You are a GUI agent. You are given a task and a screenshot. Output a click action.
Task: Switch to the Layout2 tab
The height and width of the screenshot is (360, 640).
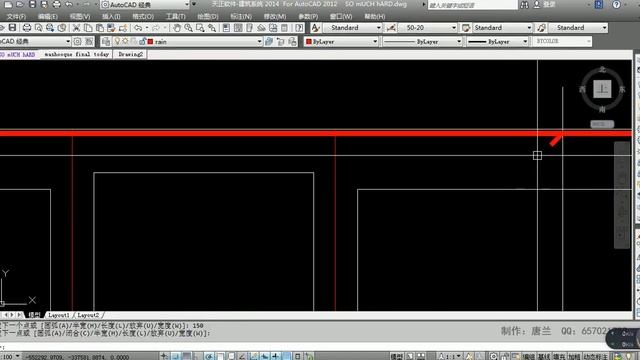tap(88, 315)
